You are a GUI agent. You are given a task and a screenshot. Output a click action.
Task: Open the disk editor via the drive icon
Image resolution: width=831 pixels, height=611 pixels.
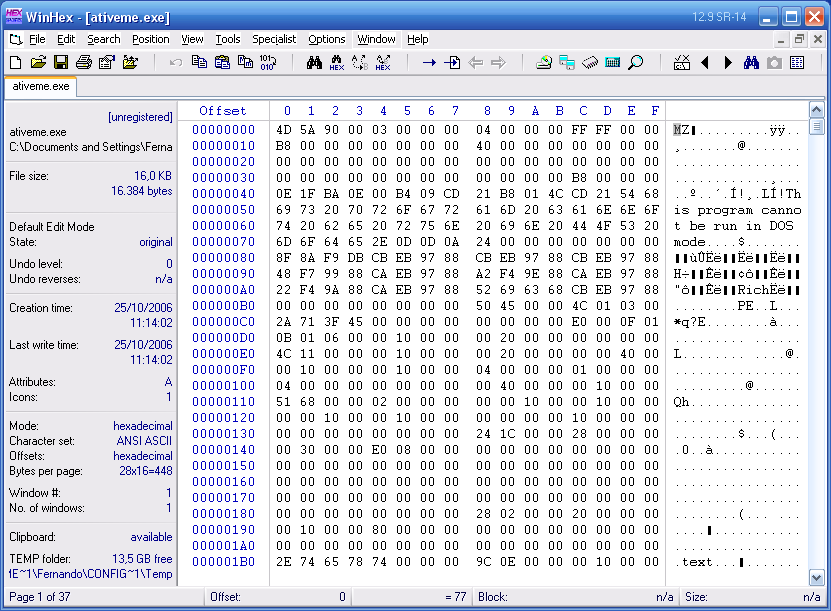pos(544,63)
